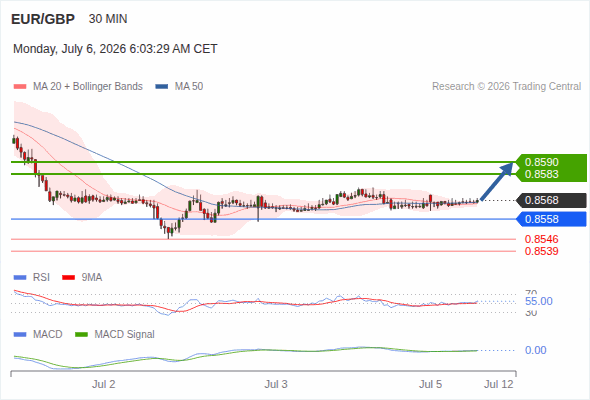Click the green MACD Signal legend marker
590x400 pixels.
(81, 335)
